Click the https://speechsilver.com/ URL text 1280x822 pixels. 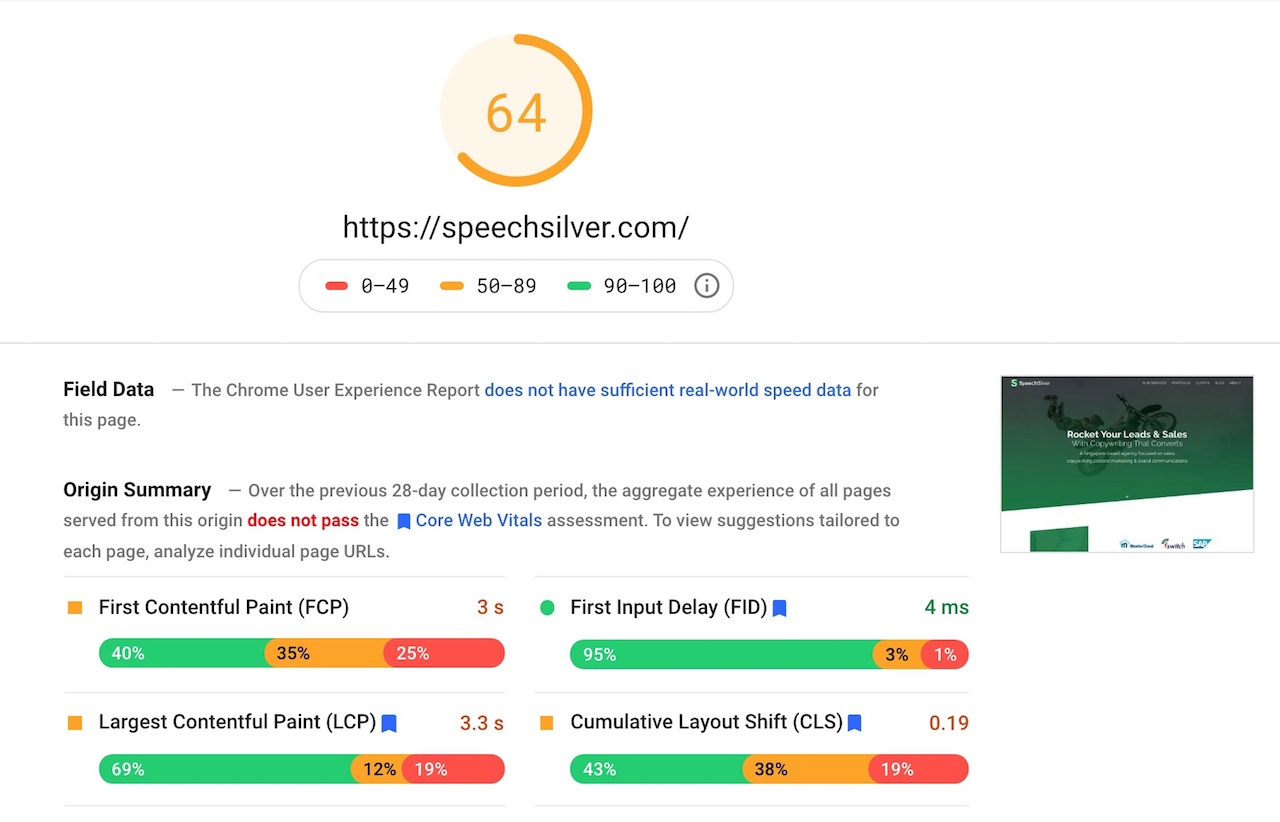click(x=516, y=227)
